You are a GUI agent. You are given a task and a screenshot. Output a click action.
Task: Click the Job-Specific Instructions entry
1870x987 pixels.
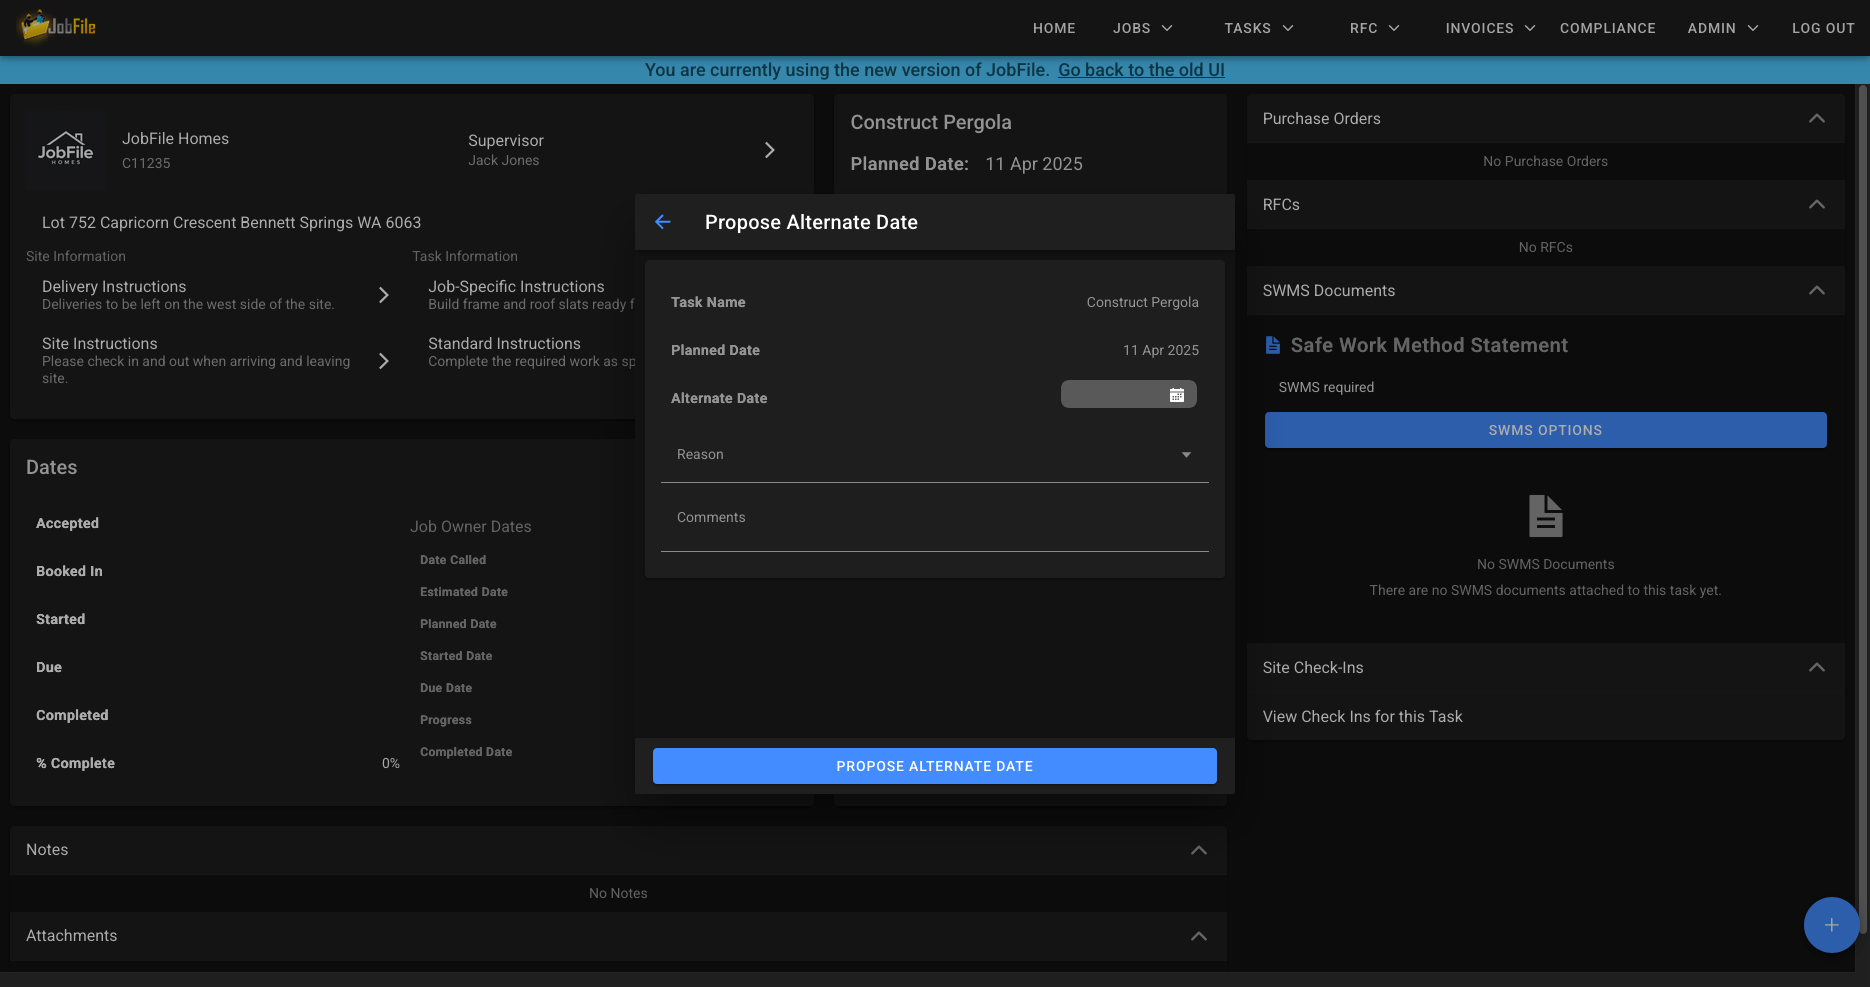click(x=531, y=295)
